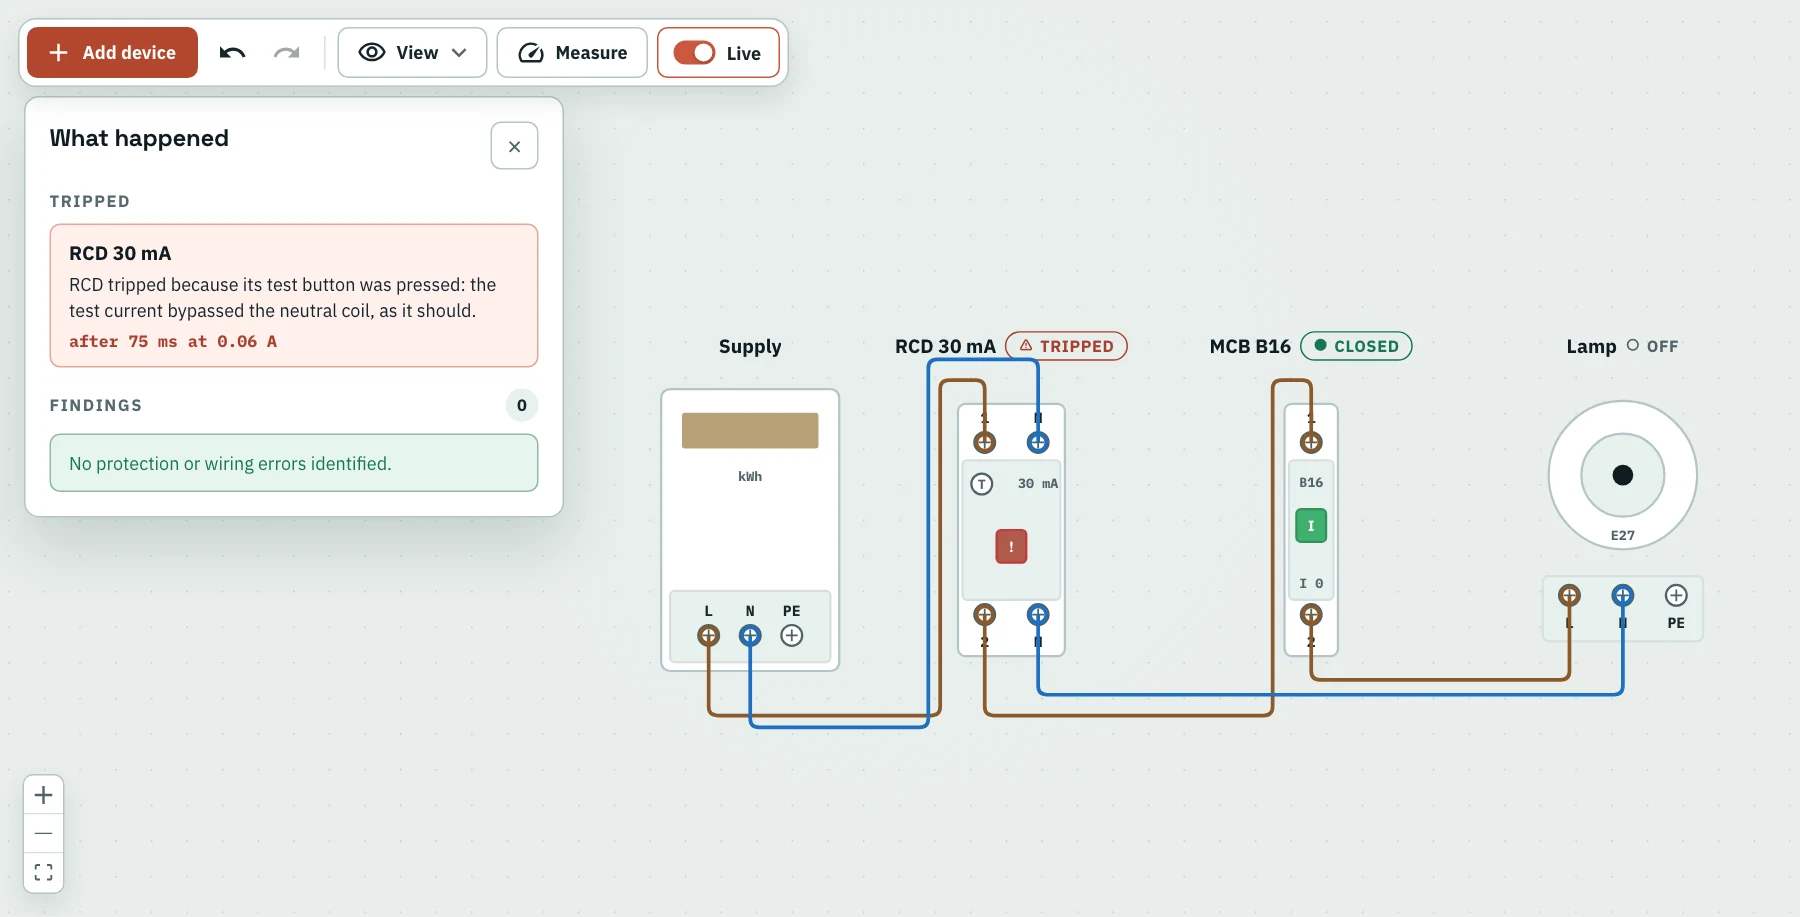Click the Lamp L terminal

pyautogui.click(x=1569, y=596)
